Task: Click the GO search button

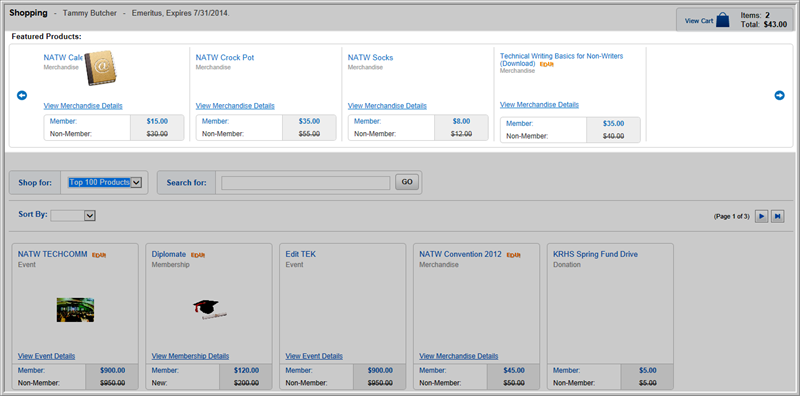Action: 407,182
